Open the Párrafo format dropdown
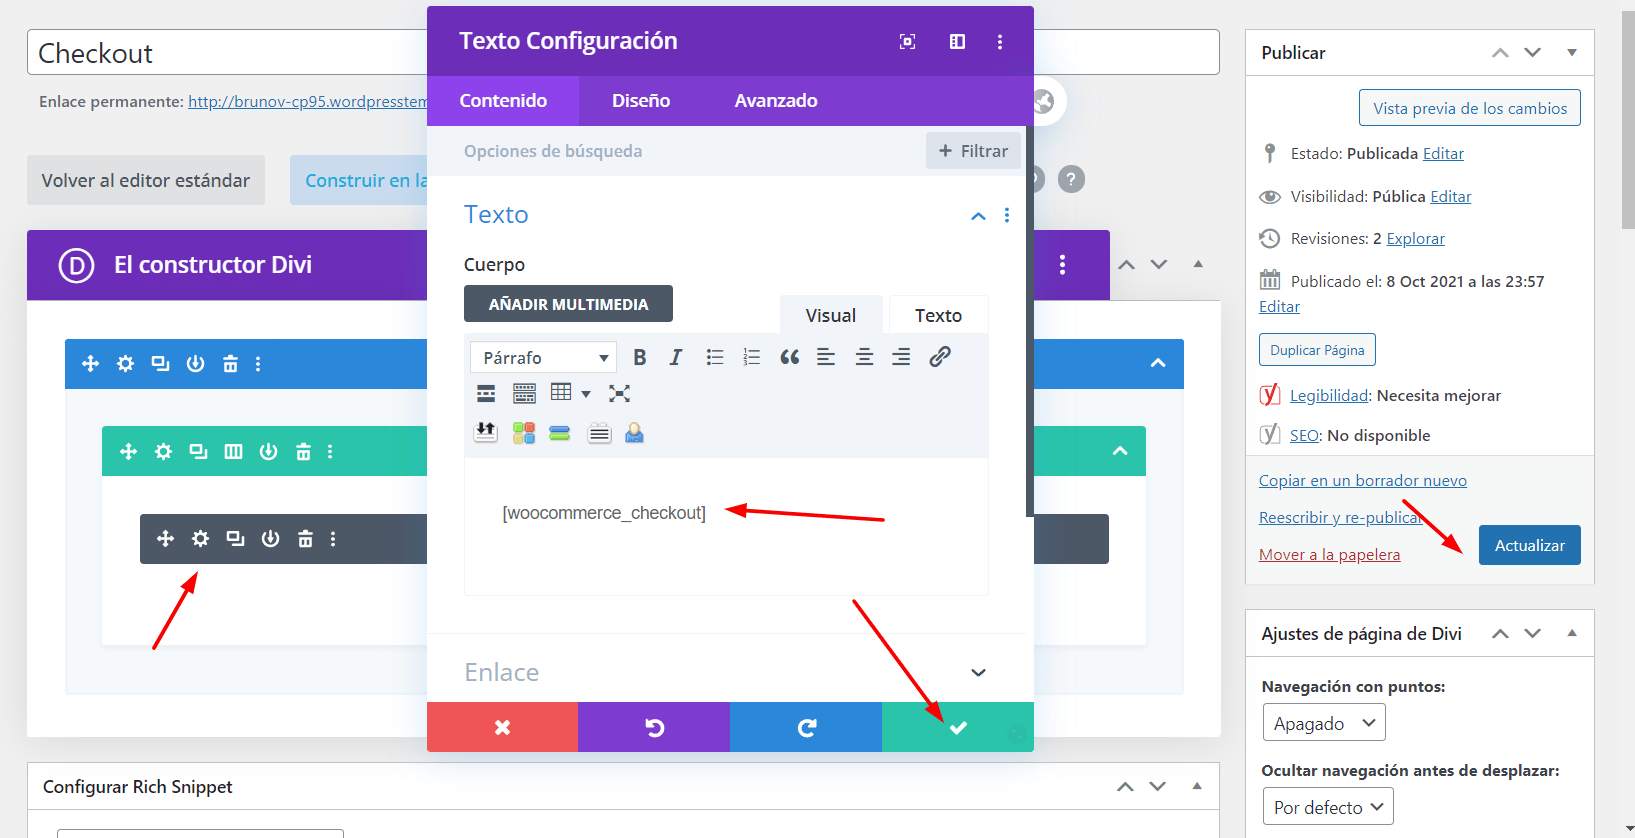This screenshot has height=838, width=1635. [x=543, y=357]
